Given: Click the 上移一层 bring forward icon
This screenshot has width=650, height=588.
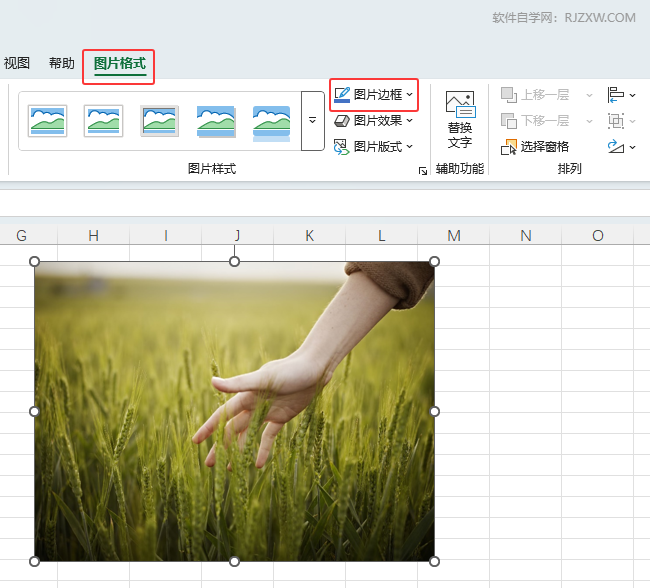Looking at the screenshot, I should tap(509, 95).
